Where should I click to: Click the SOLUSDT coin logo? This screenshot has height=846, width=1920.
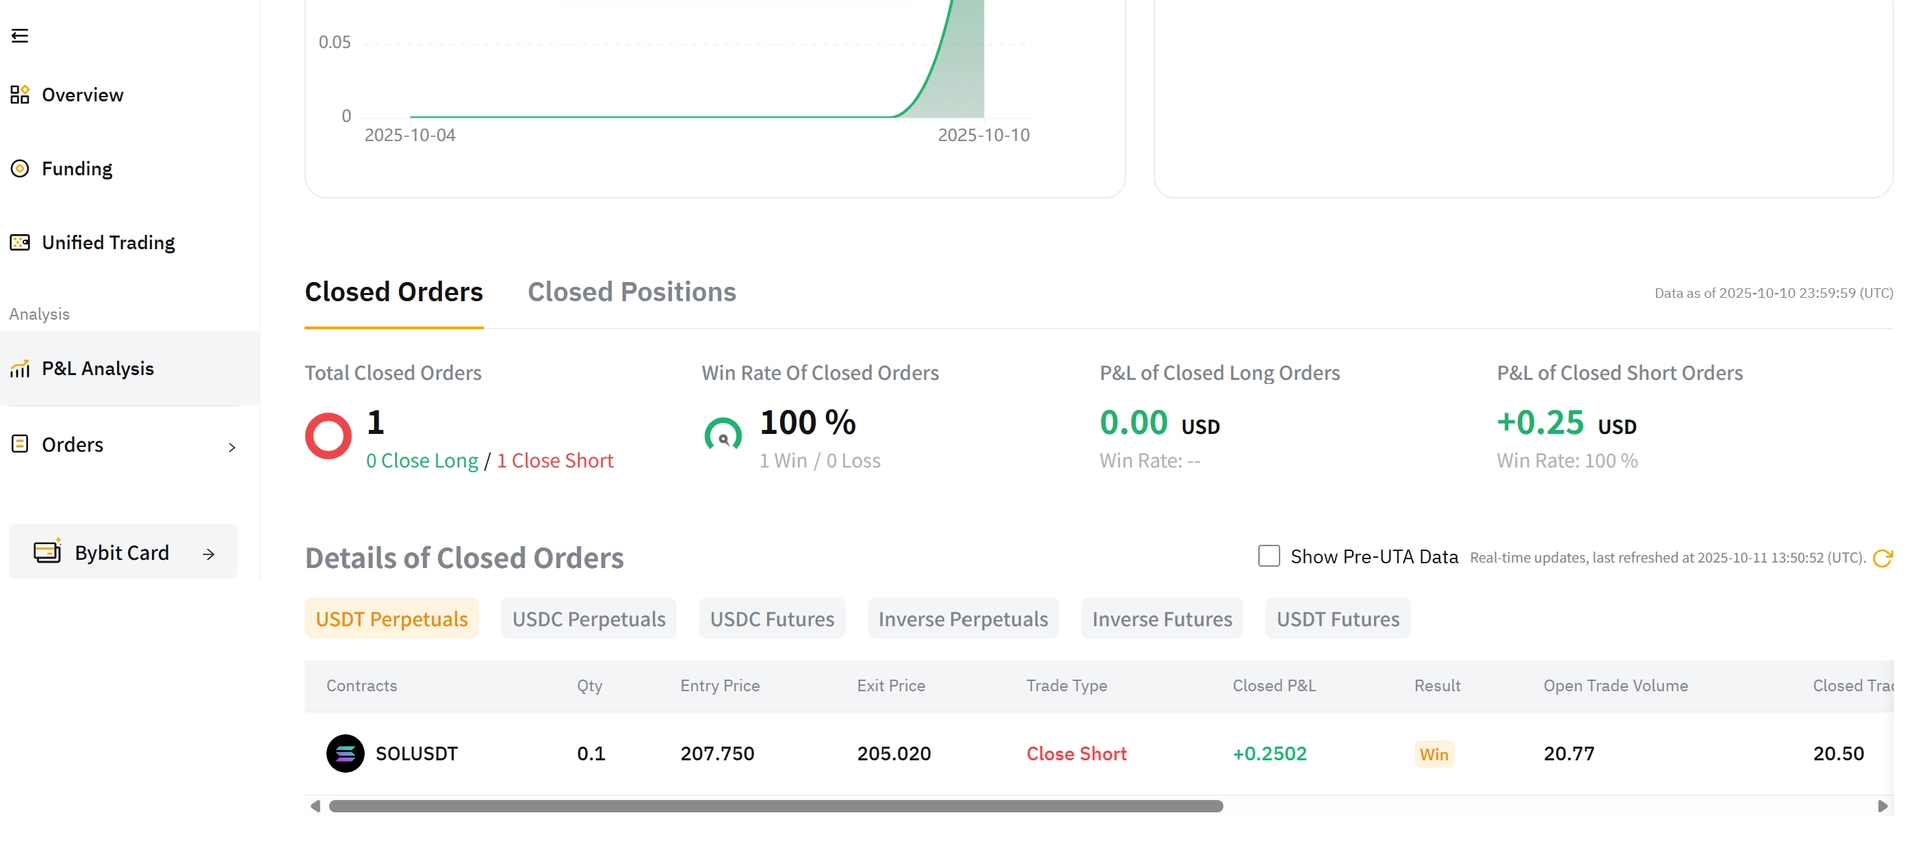345,754
